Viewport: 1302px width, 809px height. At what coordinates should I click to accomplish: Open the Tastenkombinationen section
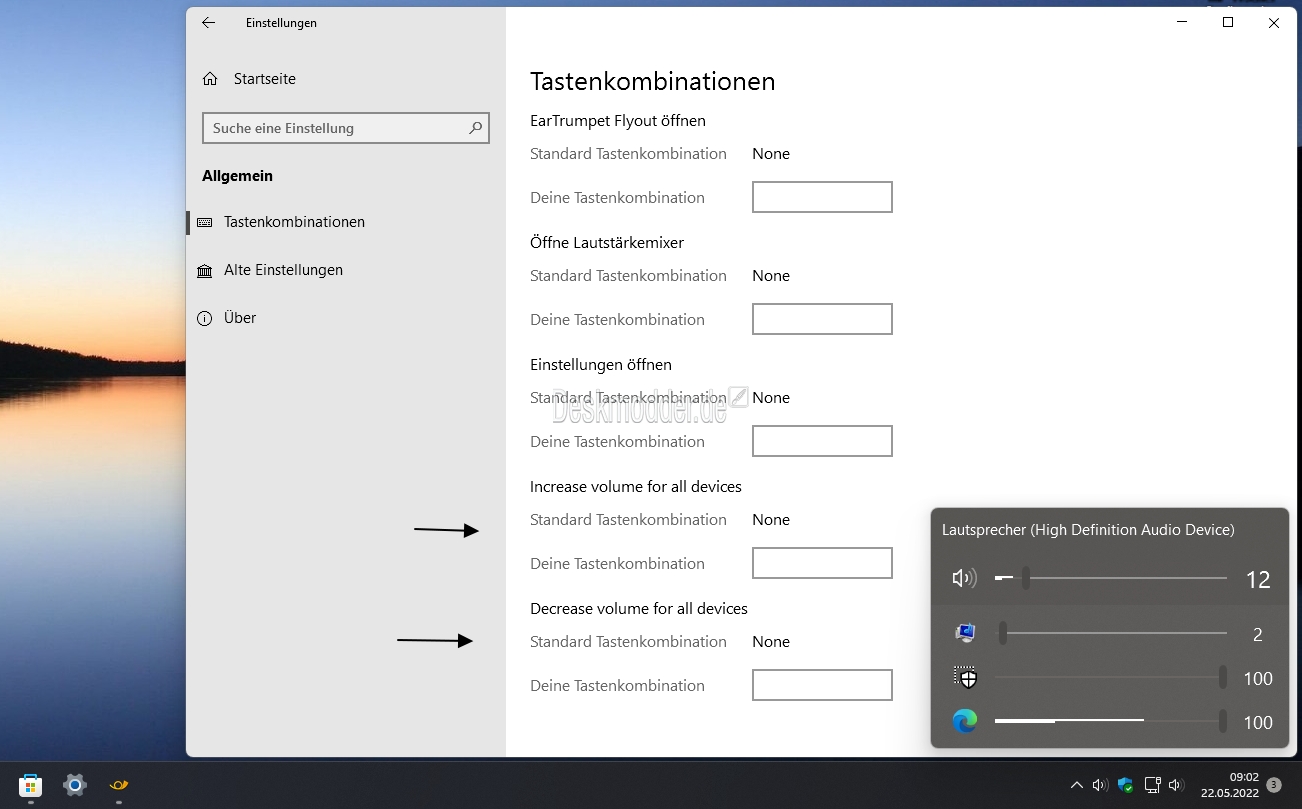click(x=346, y=222)
